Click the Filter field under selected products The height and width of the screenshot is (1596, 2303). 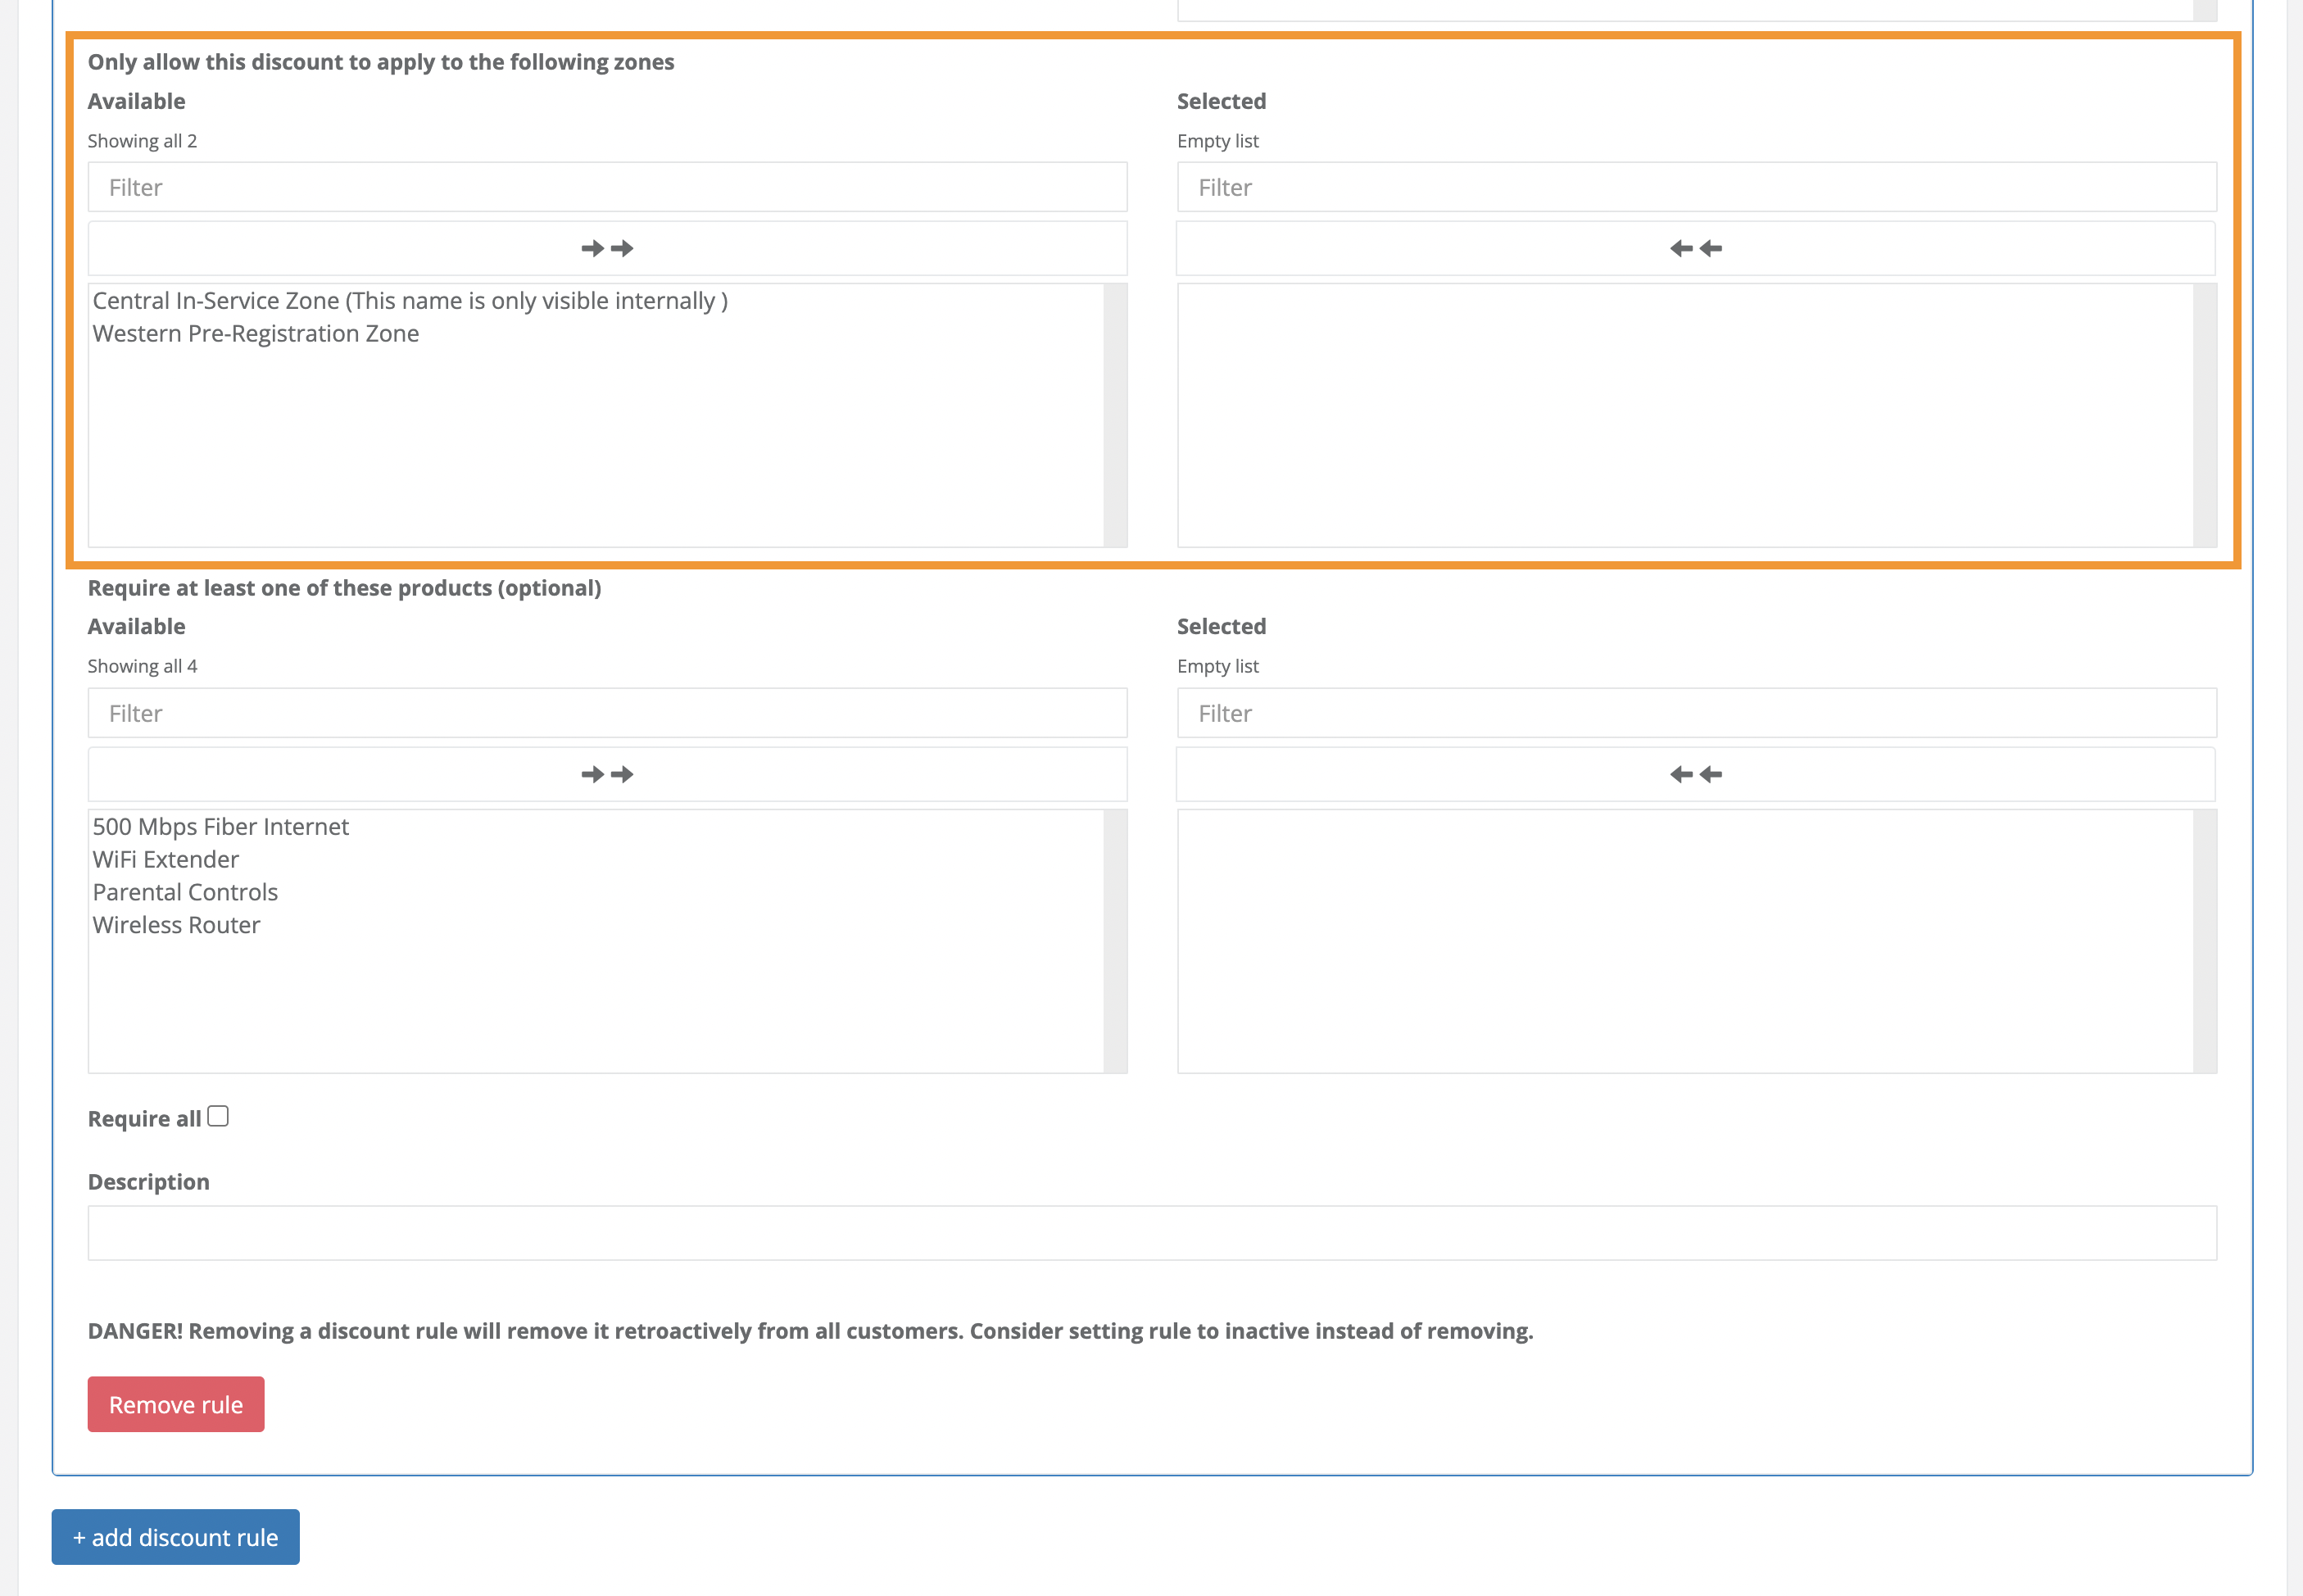pyautogui.click(x=1695, y=713)
